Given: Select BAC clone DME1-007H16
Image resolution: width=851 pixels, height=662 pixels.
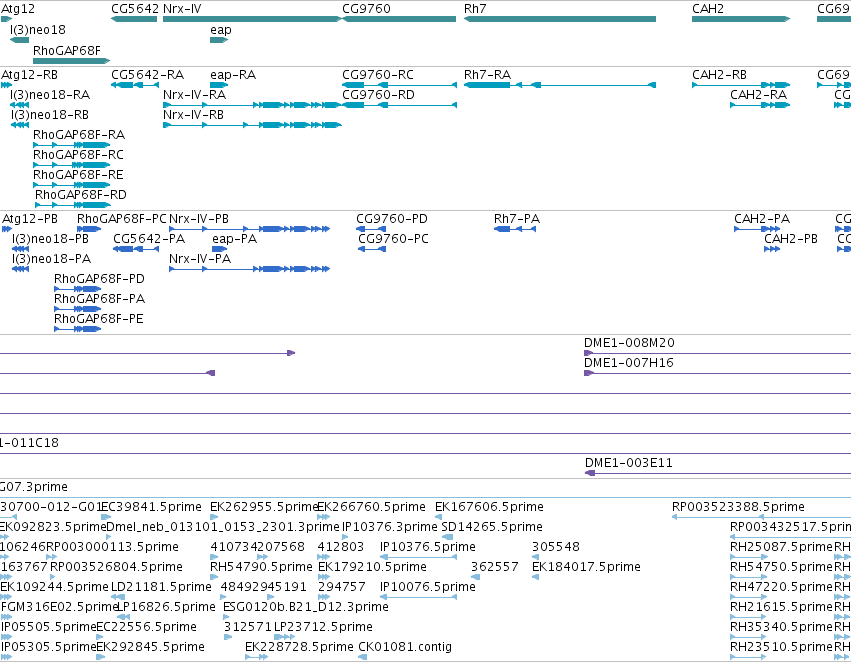Looking at the screenshot, I should (628, 363).
